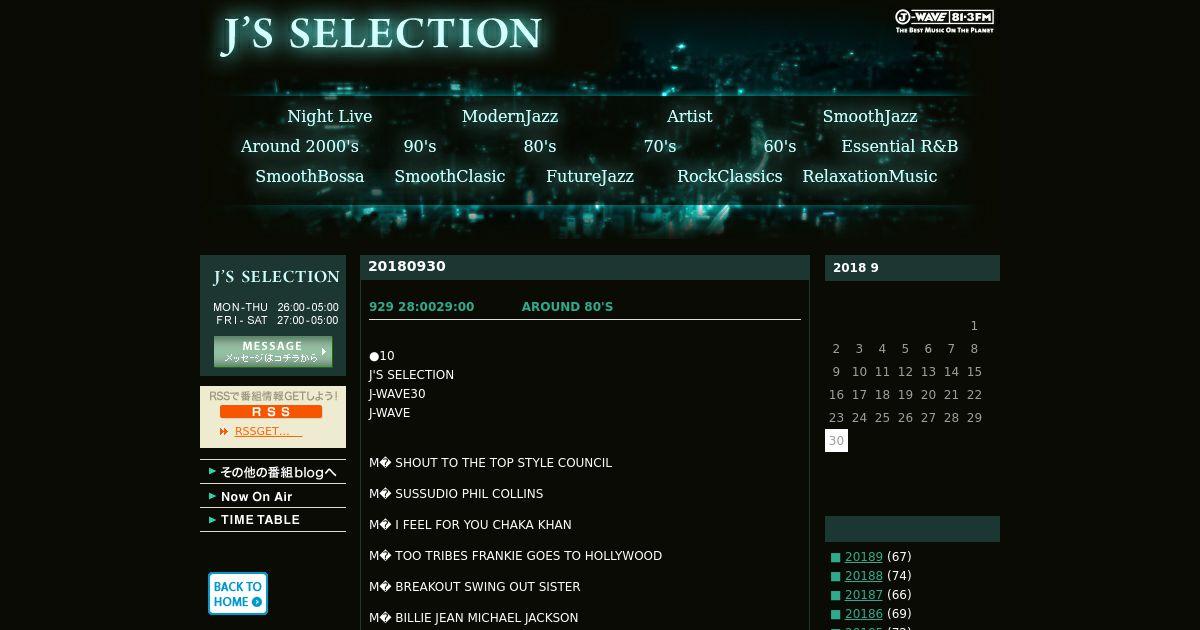This screenshot has height=630, width=1200.
Task: Click the SHOUT TO THE TOP track line
Action: [490, 463]
